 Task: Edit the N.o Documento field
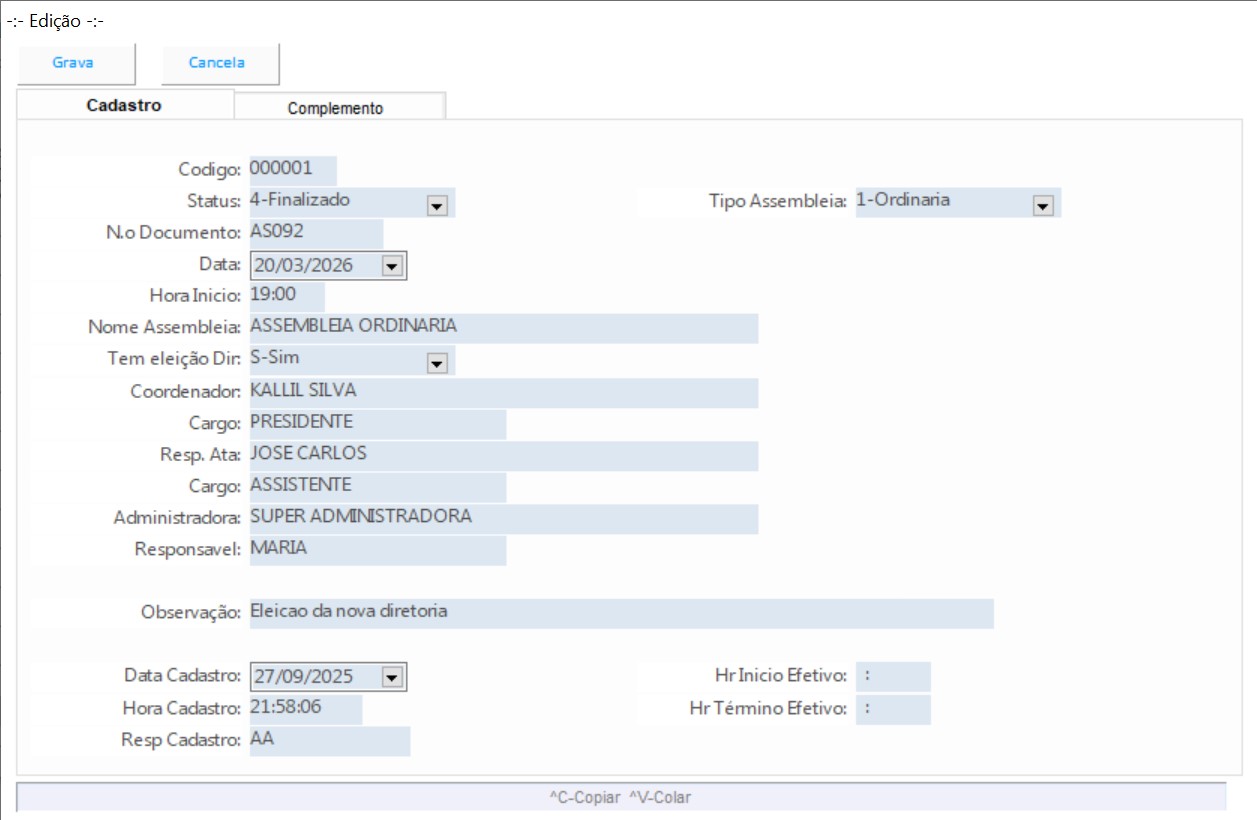[315, 232]
